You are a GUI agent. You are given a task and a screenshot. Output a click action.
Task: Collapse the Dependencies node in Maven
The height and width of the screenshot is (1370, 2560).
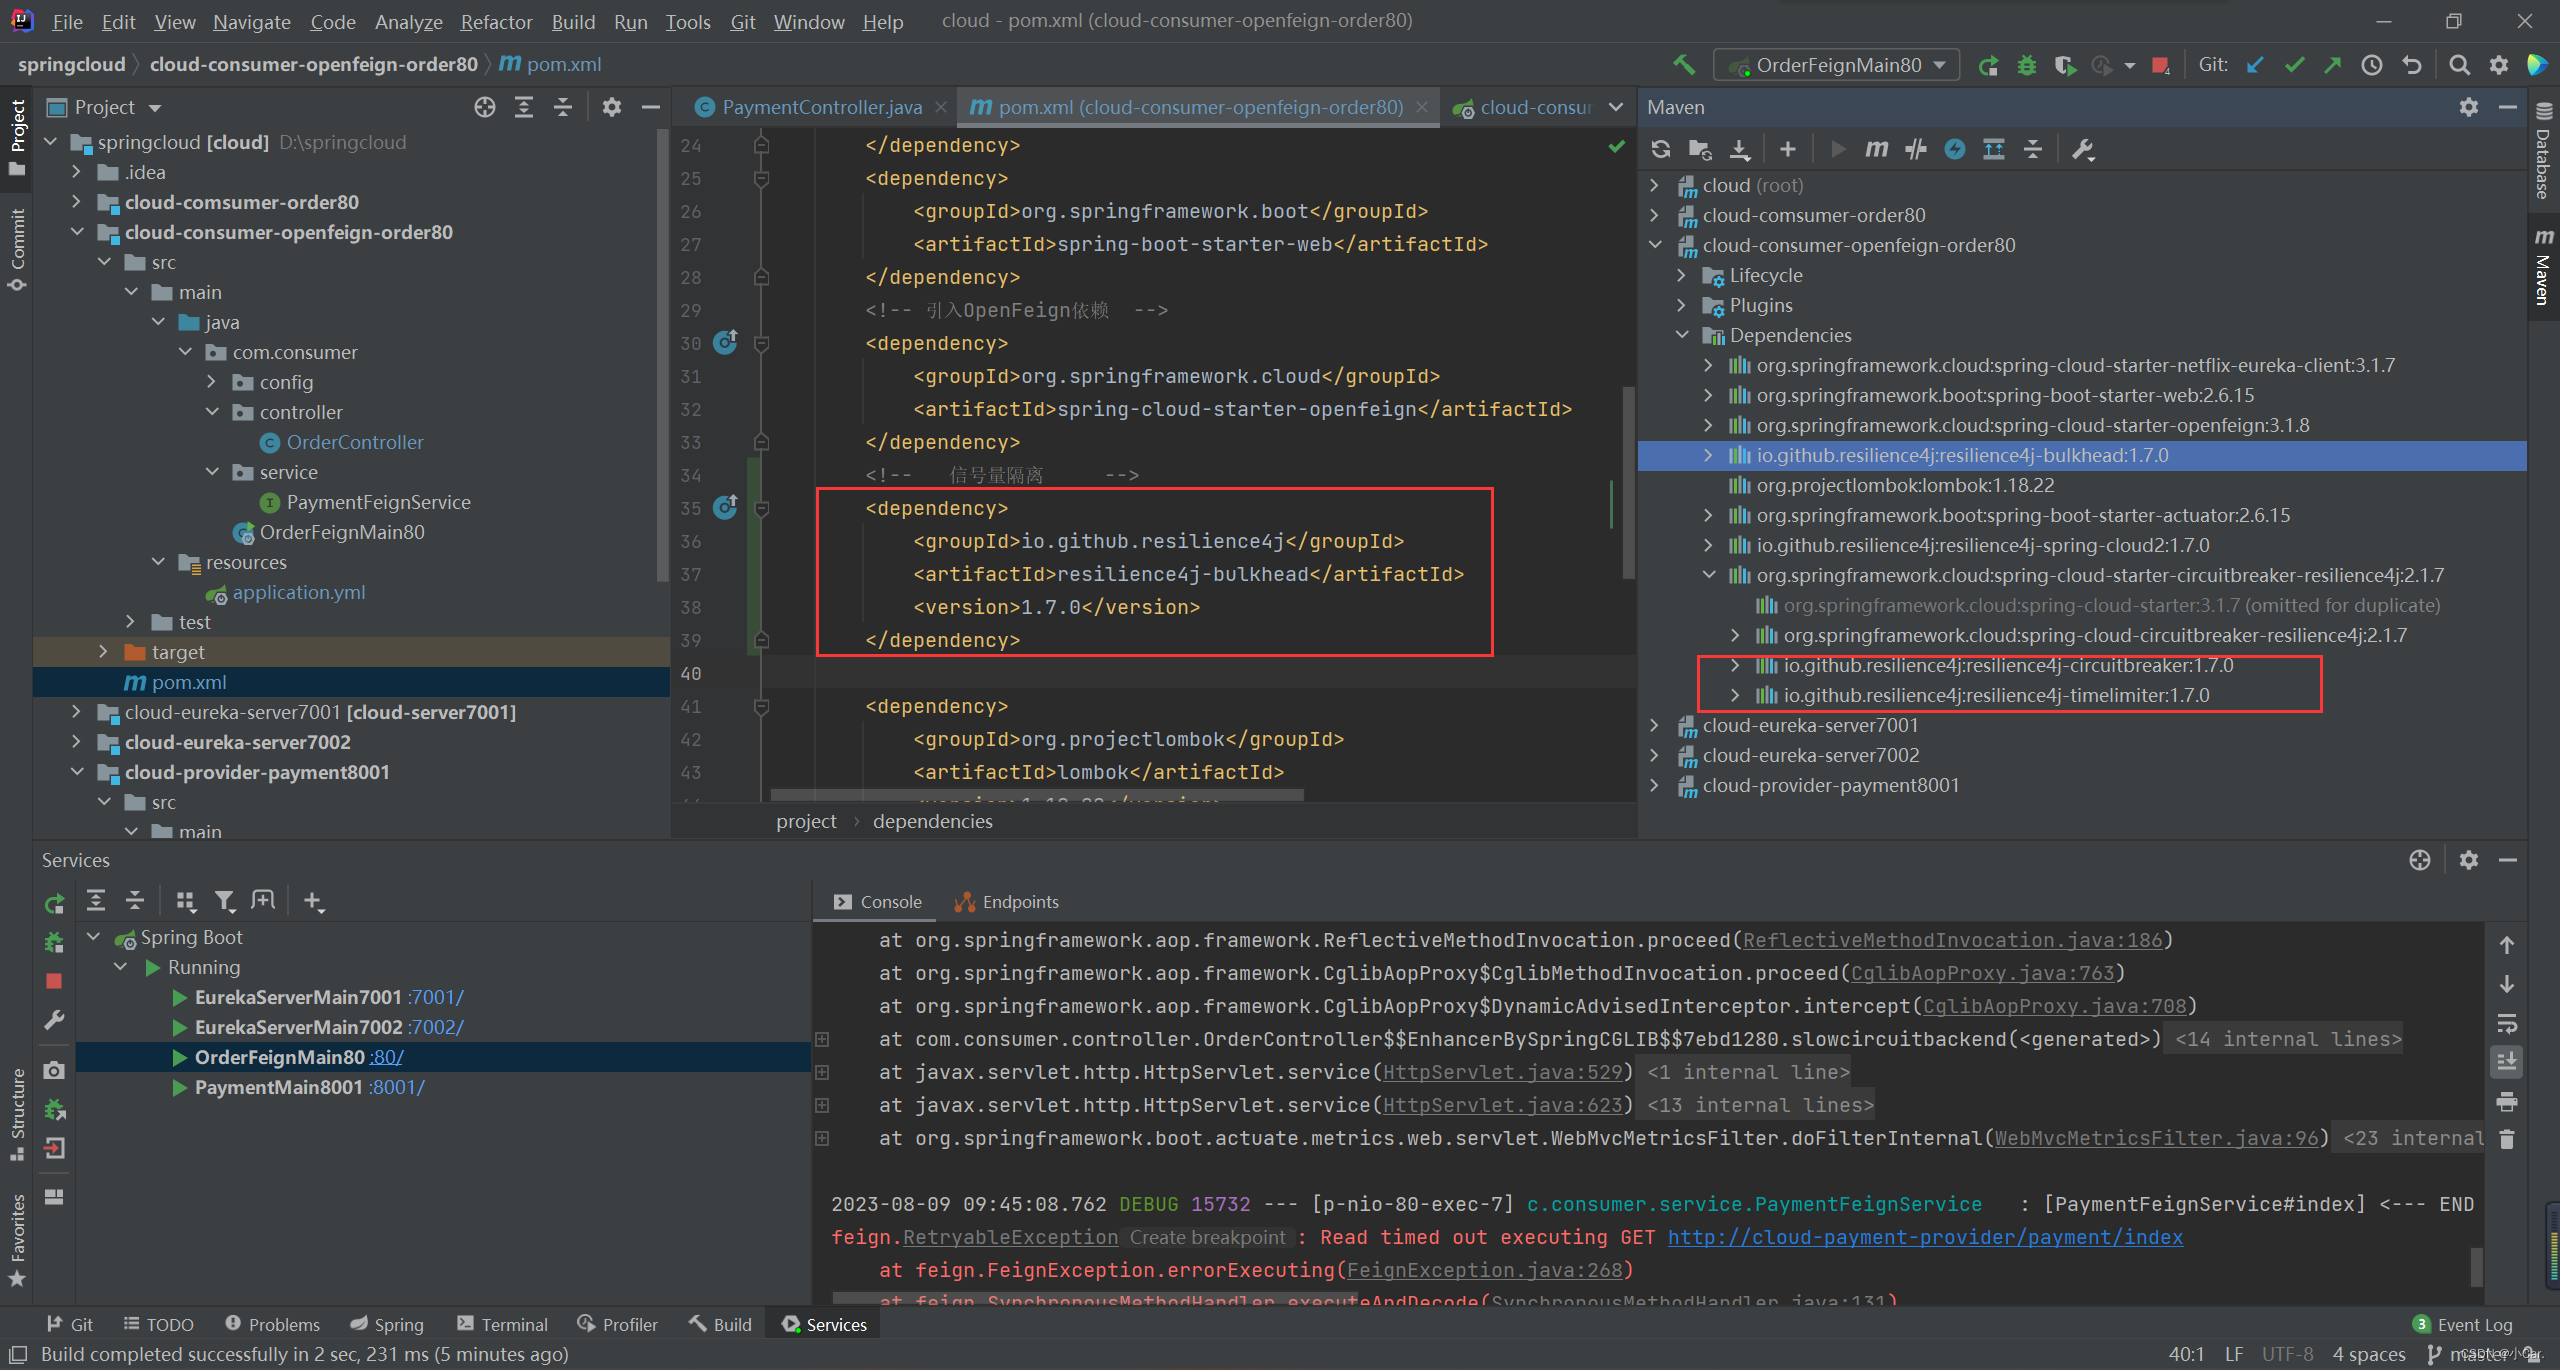1682,335
